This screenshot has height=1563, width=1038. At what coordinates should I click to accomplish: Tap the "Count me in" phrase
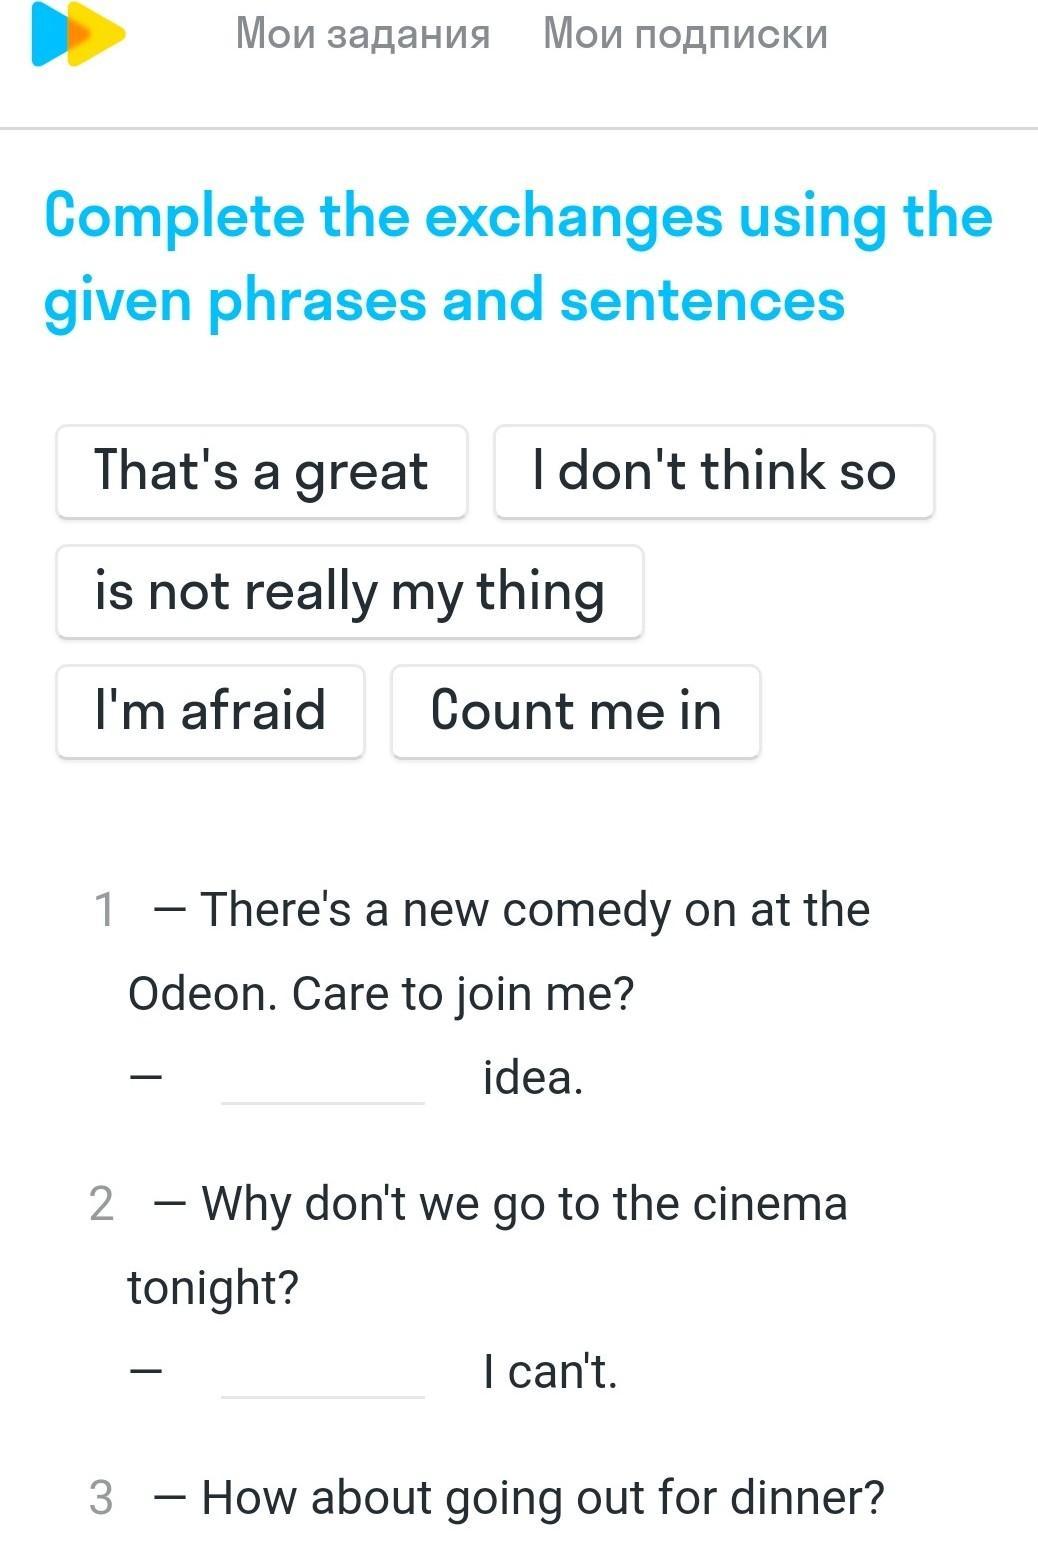coord(576,711)
